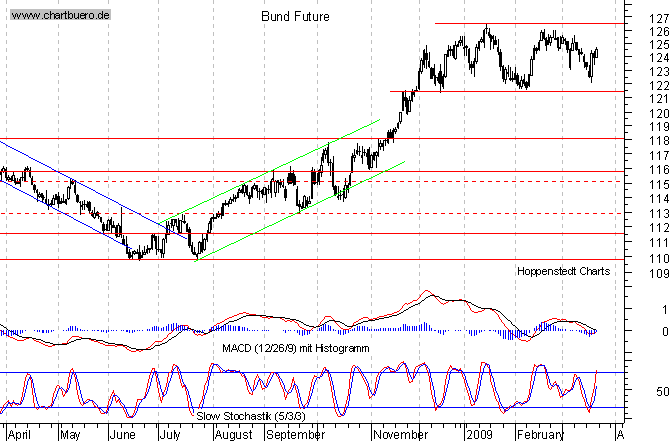The image size is (672, 441).
Task: Click price axis value 127
Action: click(659, 19)
